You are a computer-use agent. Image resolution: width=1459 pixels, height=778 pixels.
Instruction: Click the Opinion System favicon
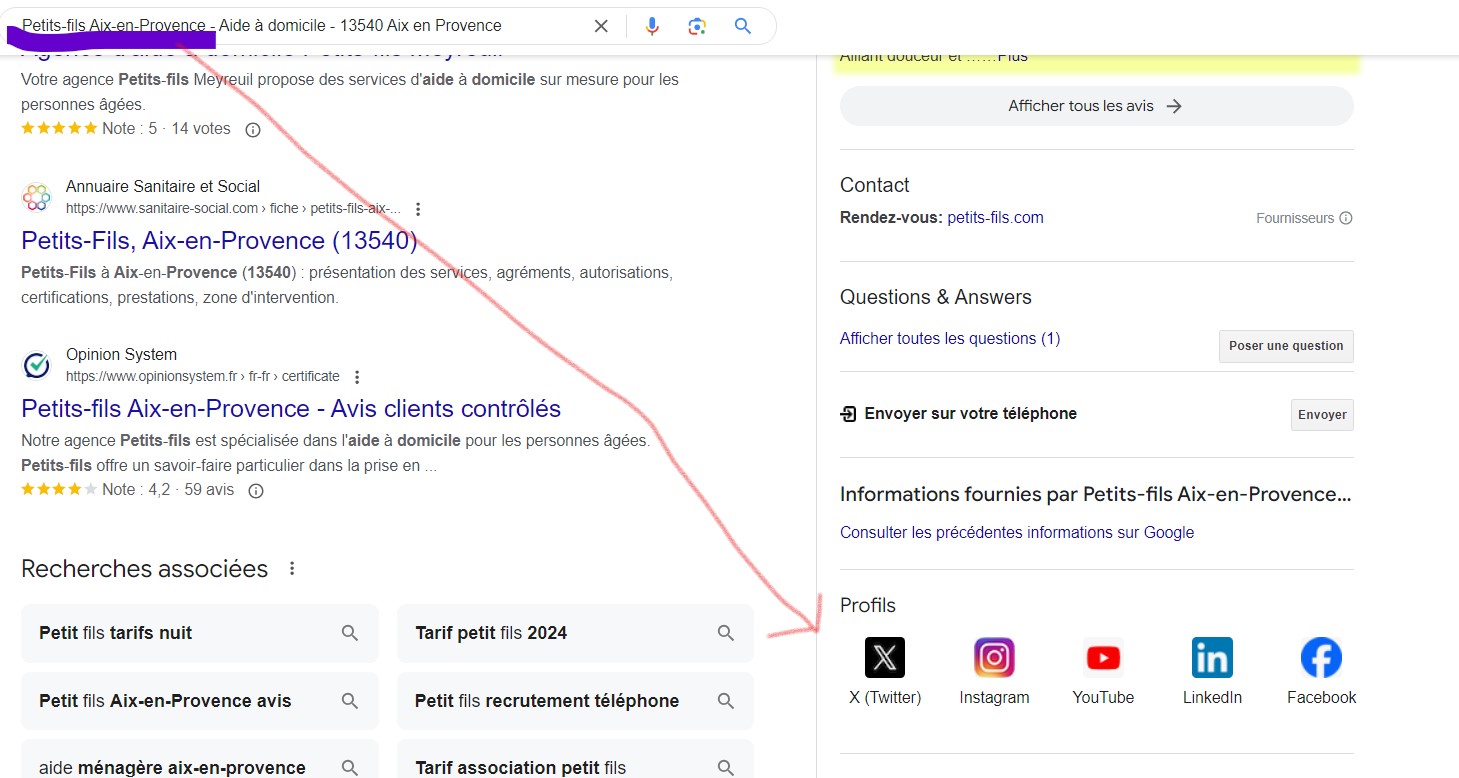pos(37,365)
